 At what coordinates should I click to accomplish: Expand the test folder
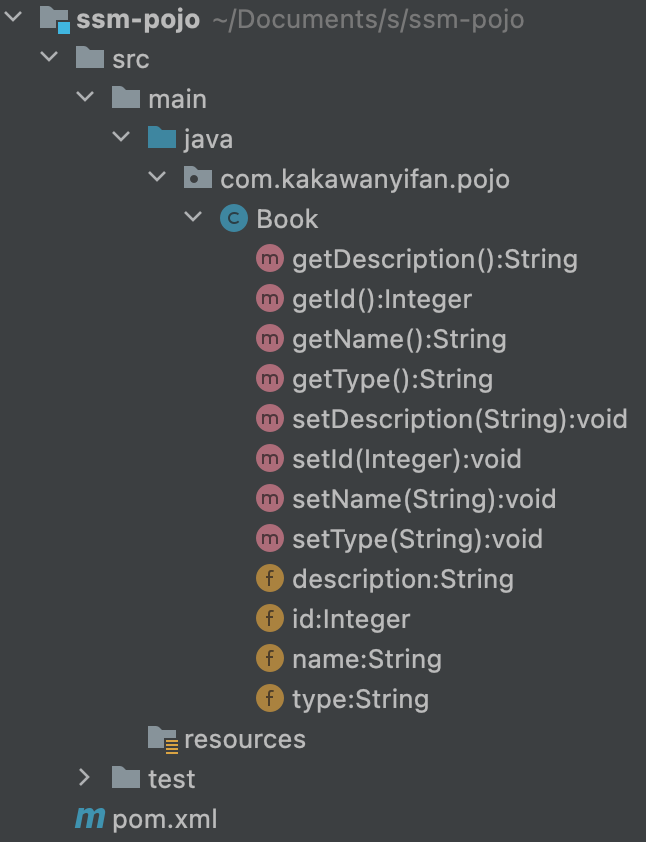(84, 779)
